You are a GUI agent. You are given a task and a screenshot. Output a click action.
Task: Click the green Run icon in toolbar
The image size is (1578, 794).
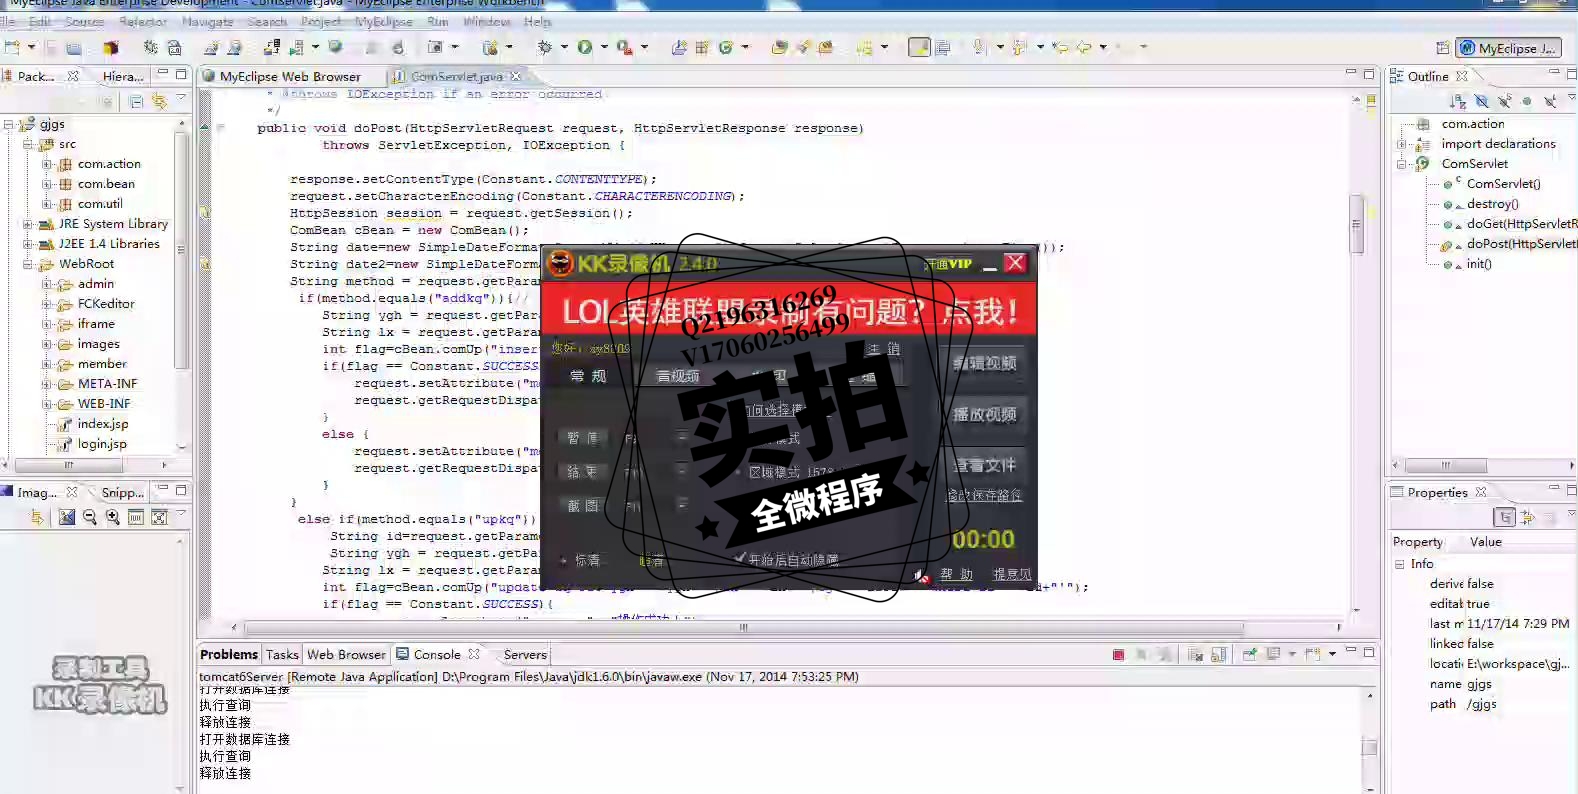[584, 47]
